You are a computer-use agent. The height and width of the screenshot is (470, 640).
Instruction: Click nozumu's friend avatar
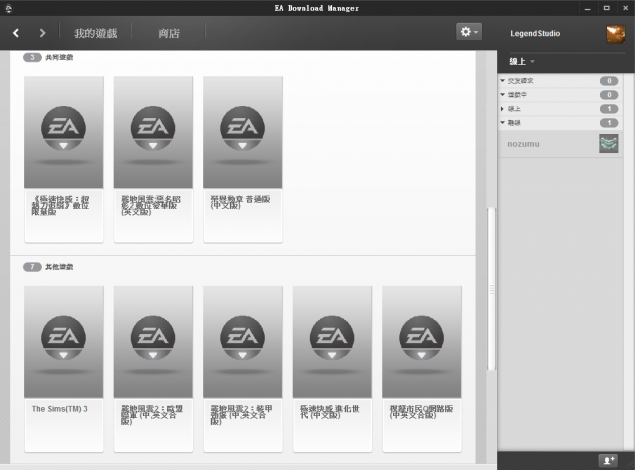608,144
